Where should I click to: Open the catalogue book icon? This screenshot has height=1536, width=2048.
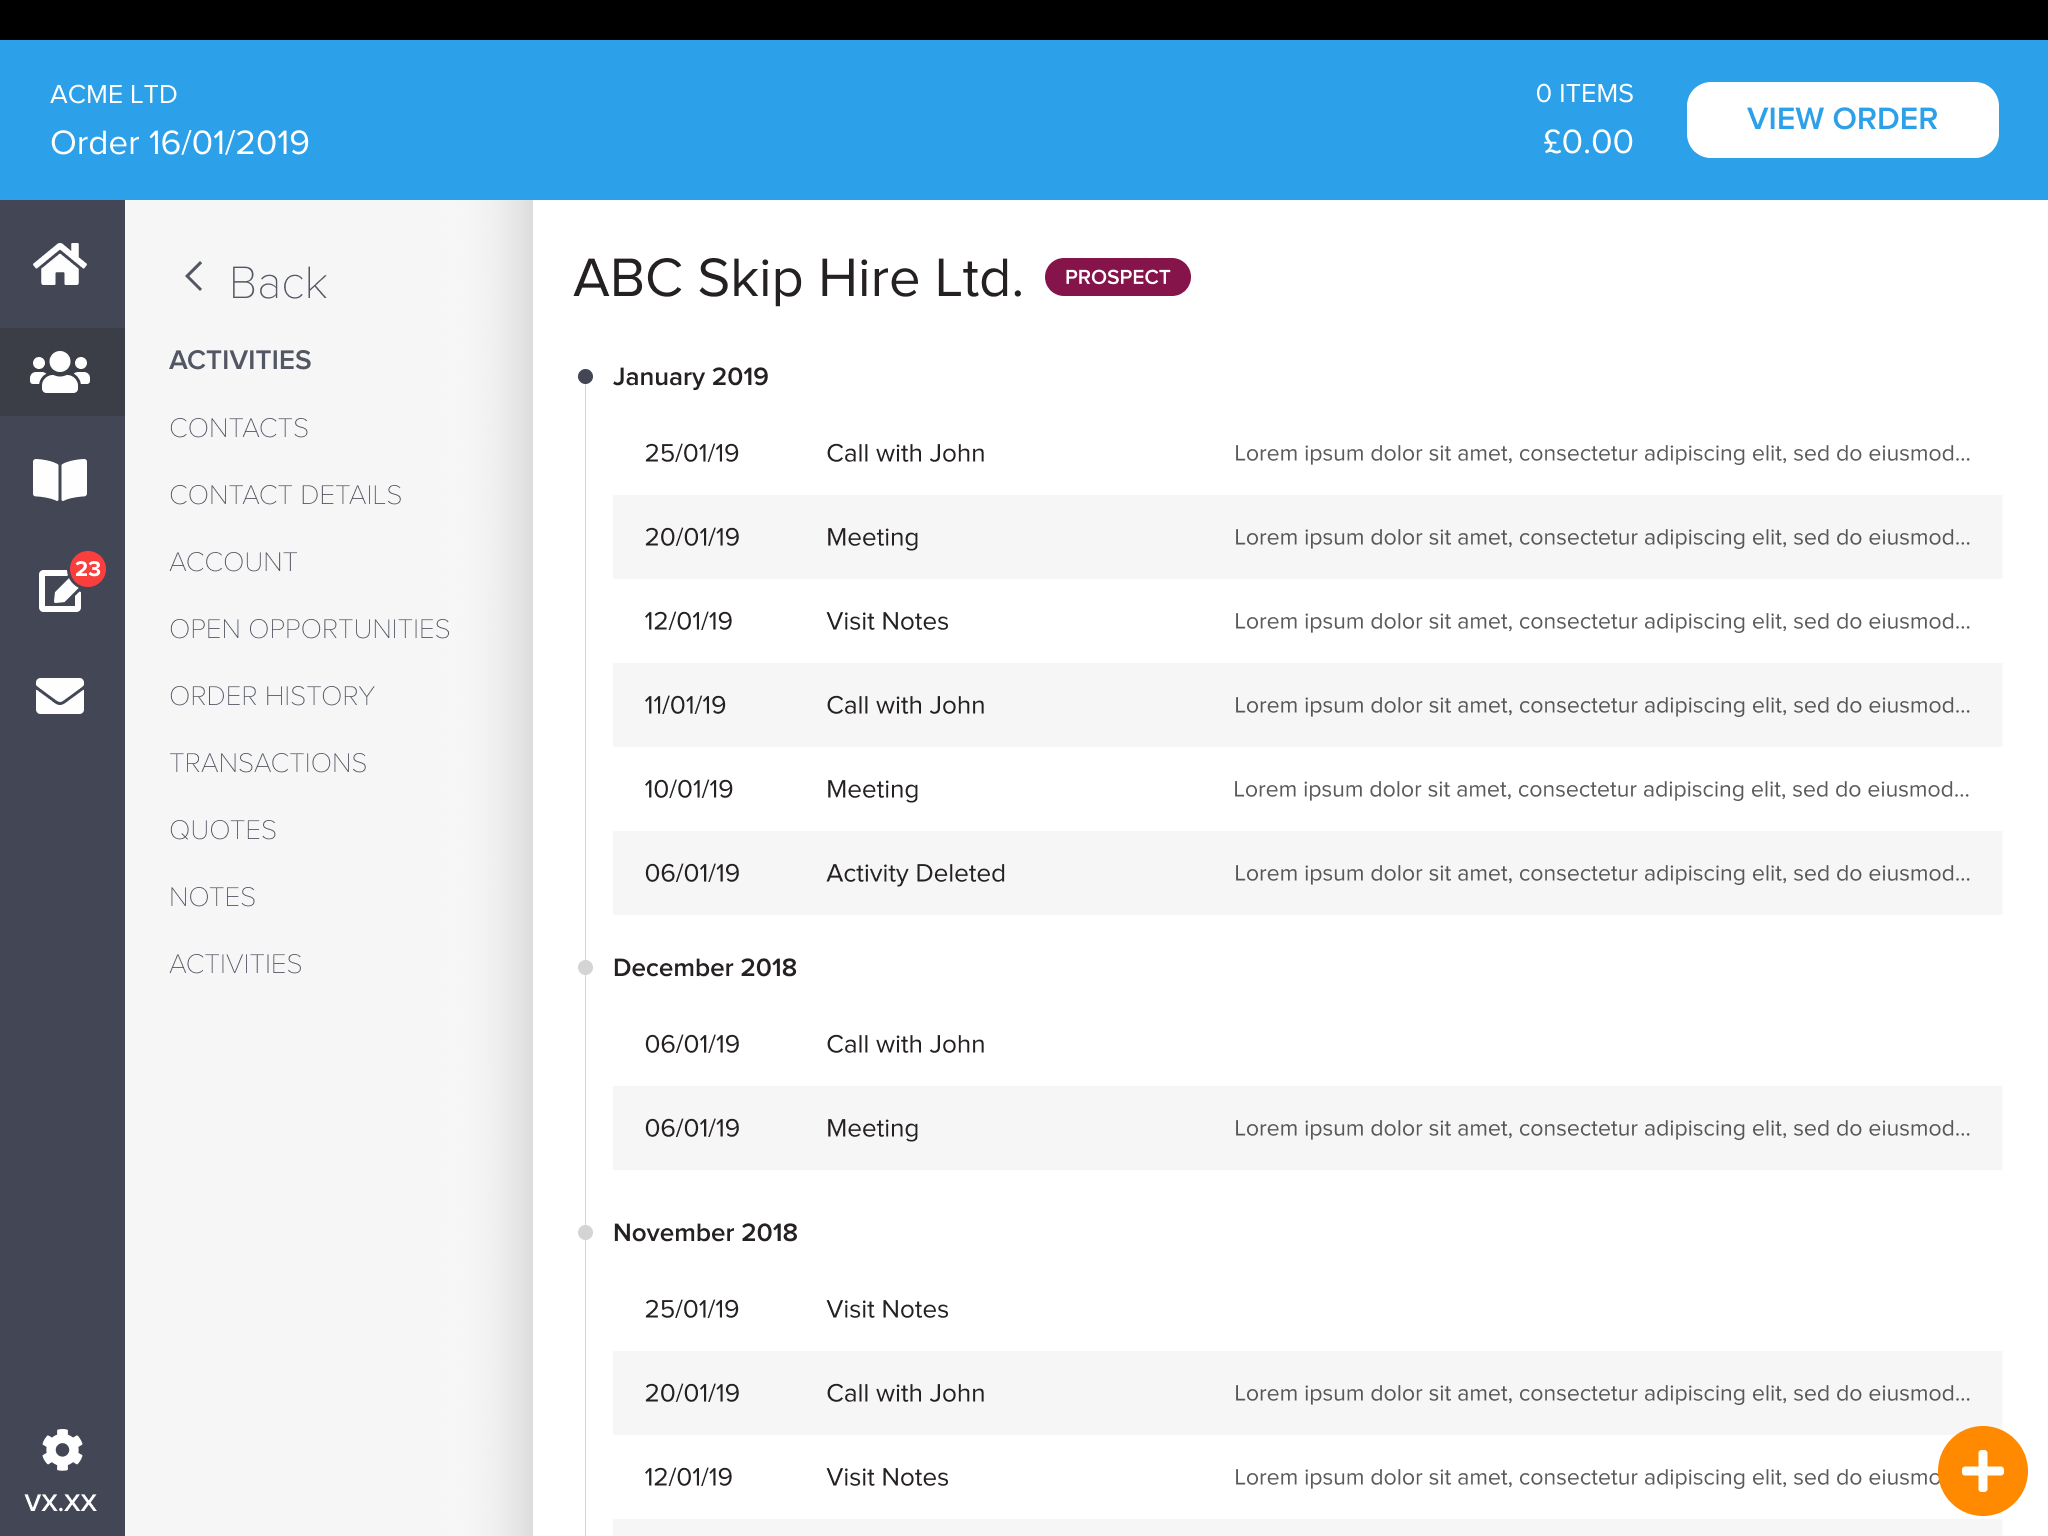coord(60,480)
